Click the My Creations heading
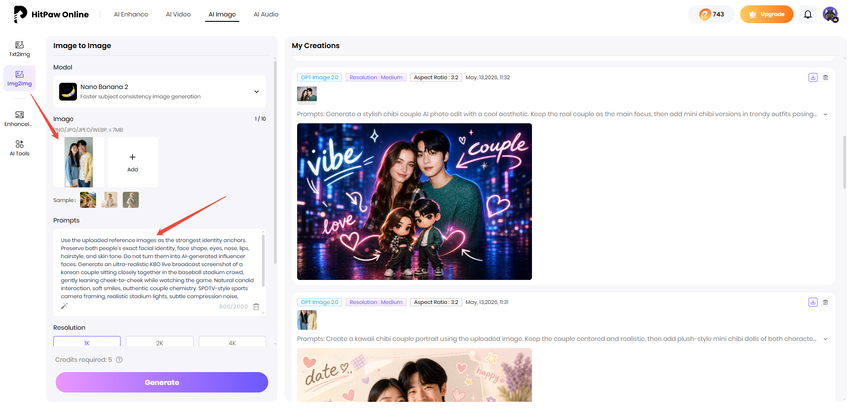The image size is (854, 409). 315,46
